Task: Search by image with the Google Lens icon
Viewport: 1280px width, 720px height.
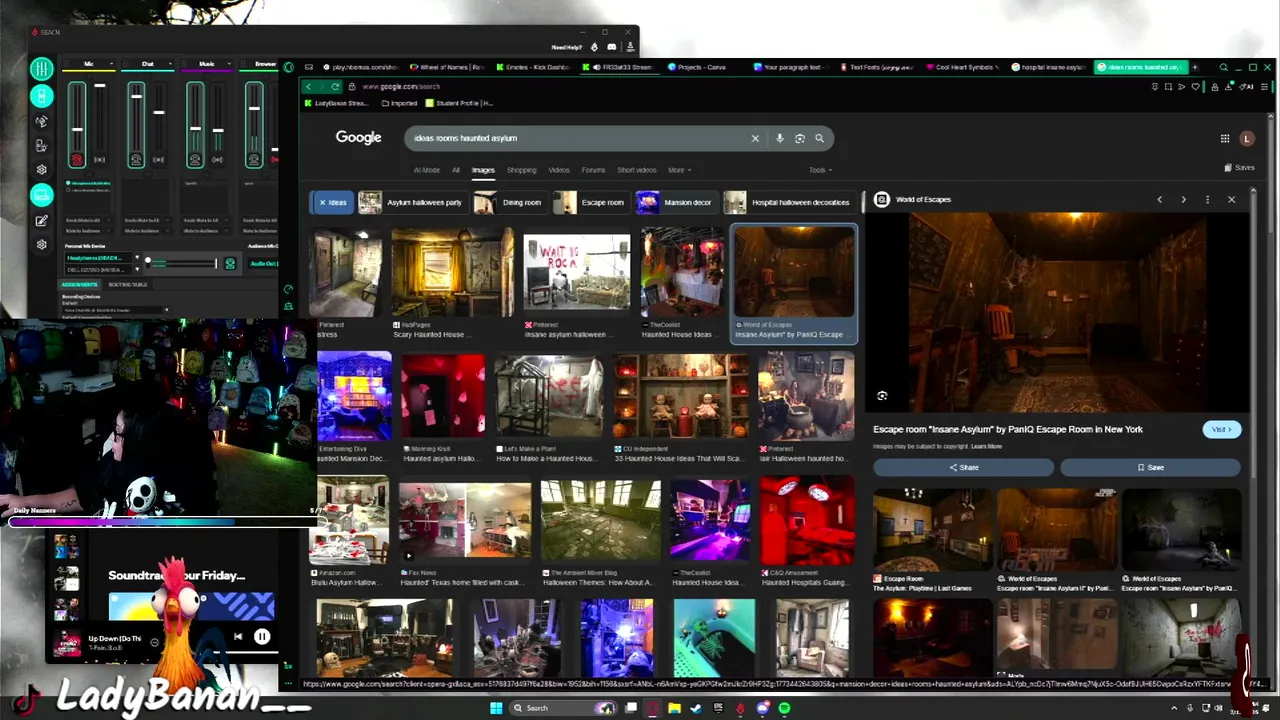Action: [x=799, y=138]
